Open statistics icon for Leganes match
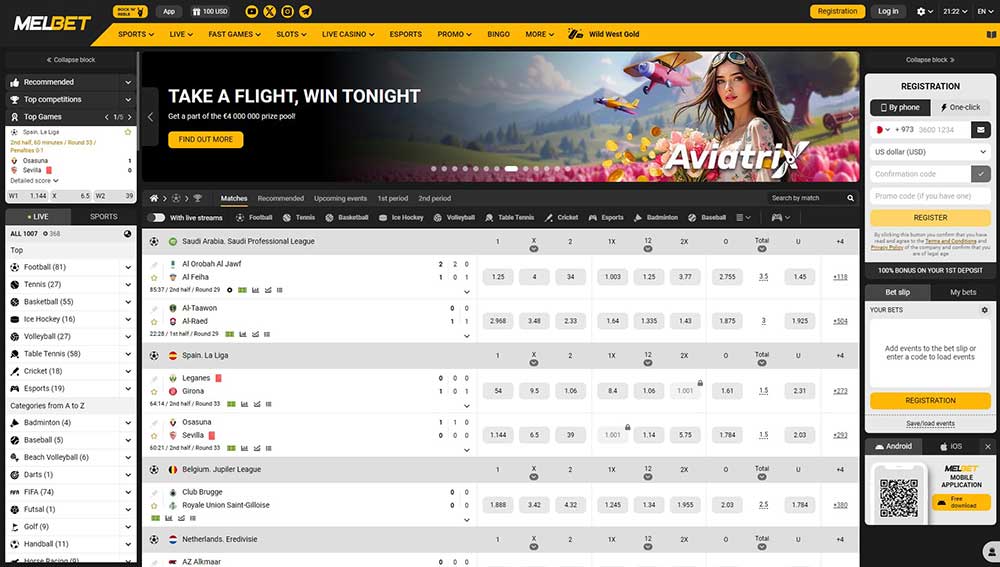Viewport: 1000px width, 567px height. [244, 404]
